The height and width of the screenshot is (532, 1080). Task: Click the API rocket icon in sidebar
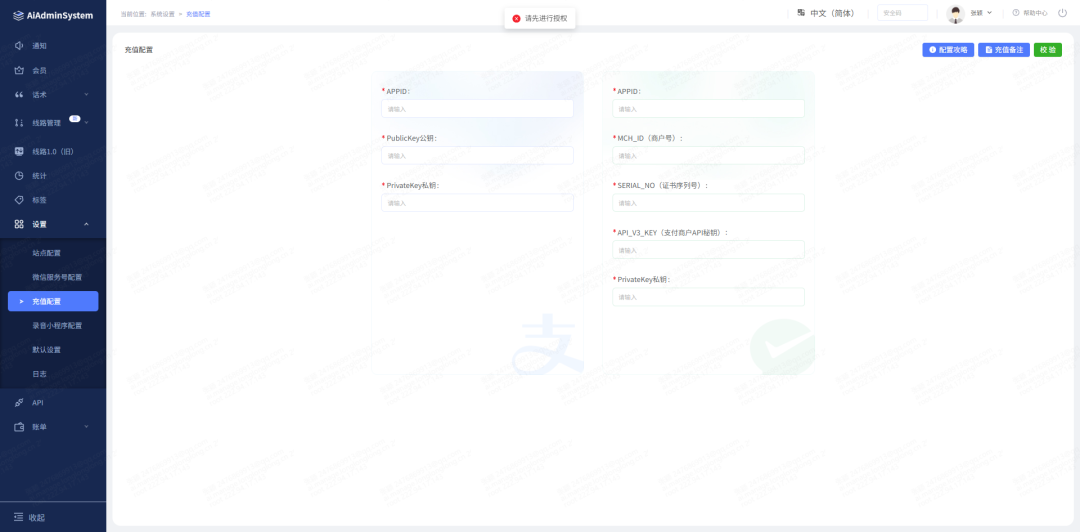(x=19, y=402)
